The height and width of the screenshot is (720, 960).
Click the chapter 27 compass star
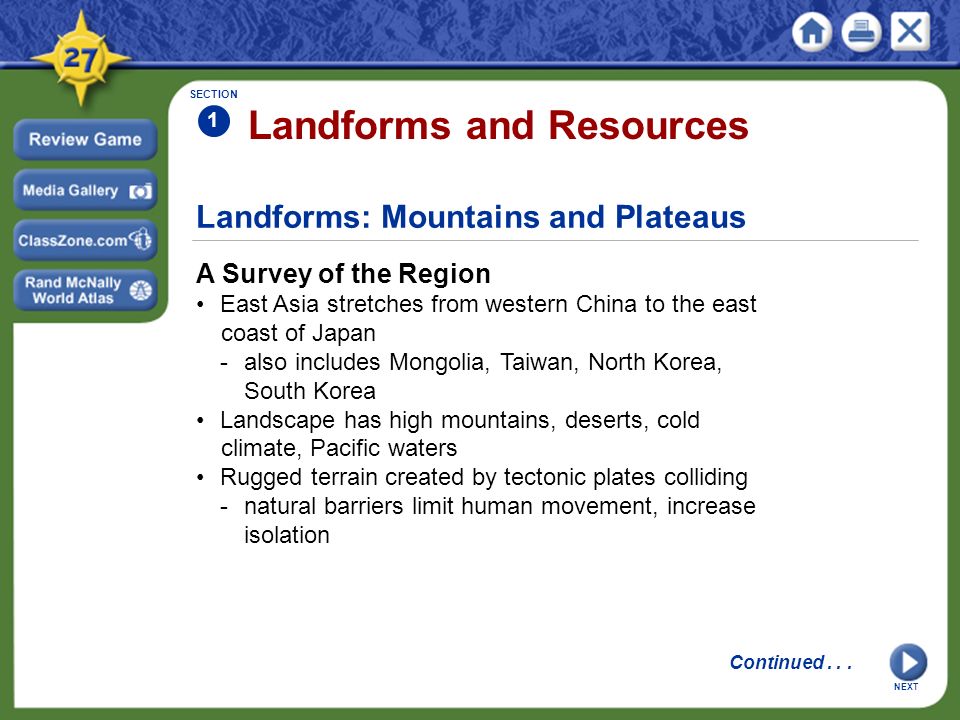pos(80,59)
